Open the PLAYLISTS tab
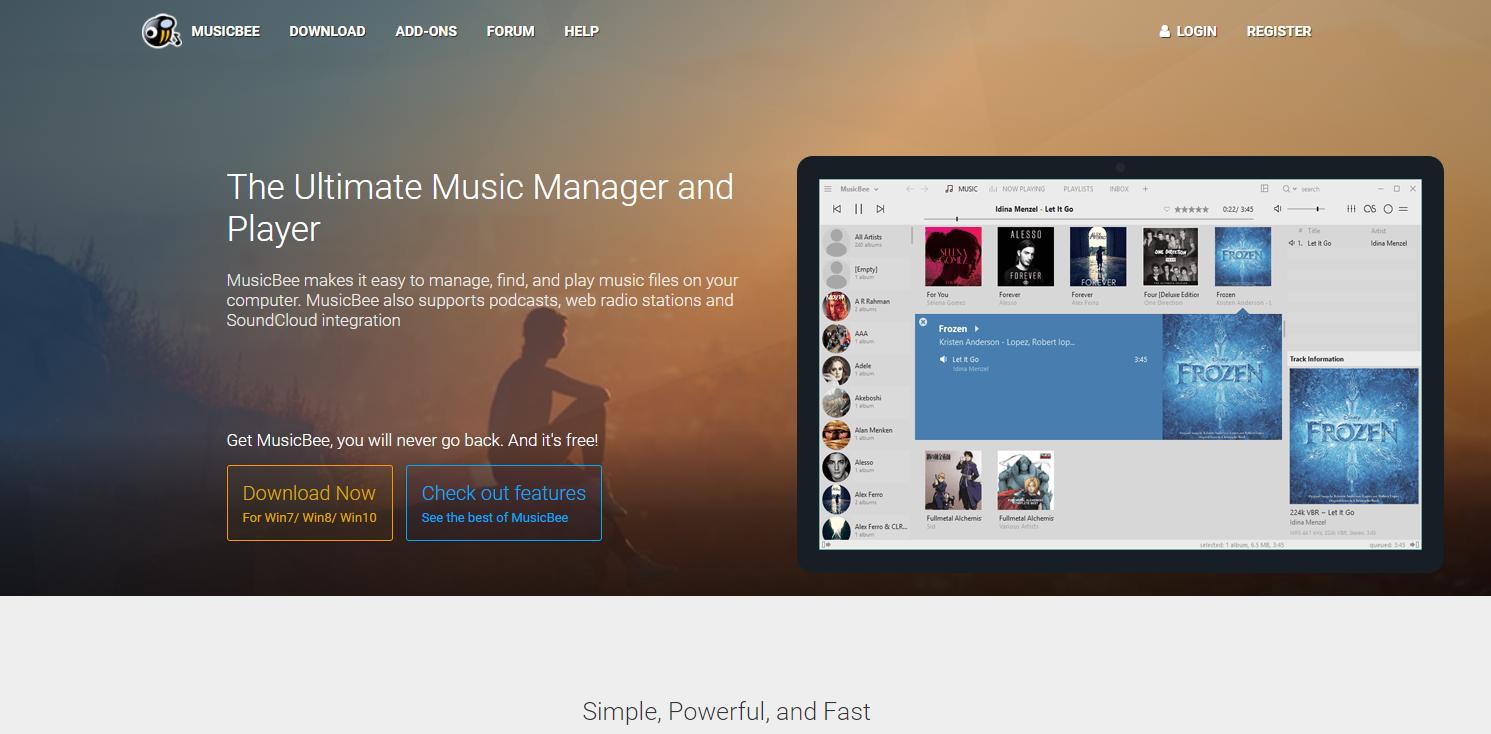This screenshot has height=734, width=1491. coord(1078,189)
